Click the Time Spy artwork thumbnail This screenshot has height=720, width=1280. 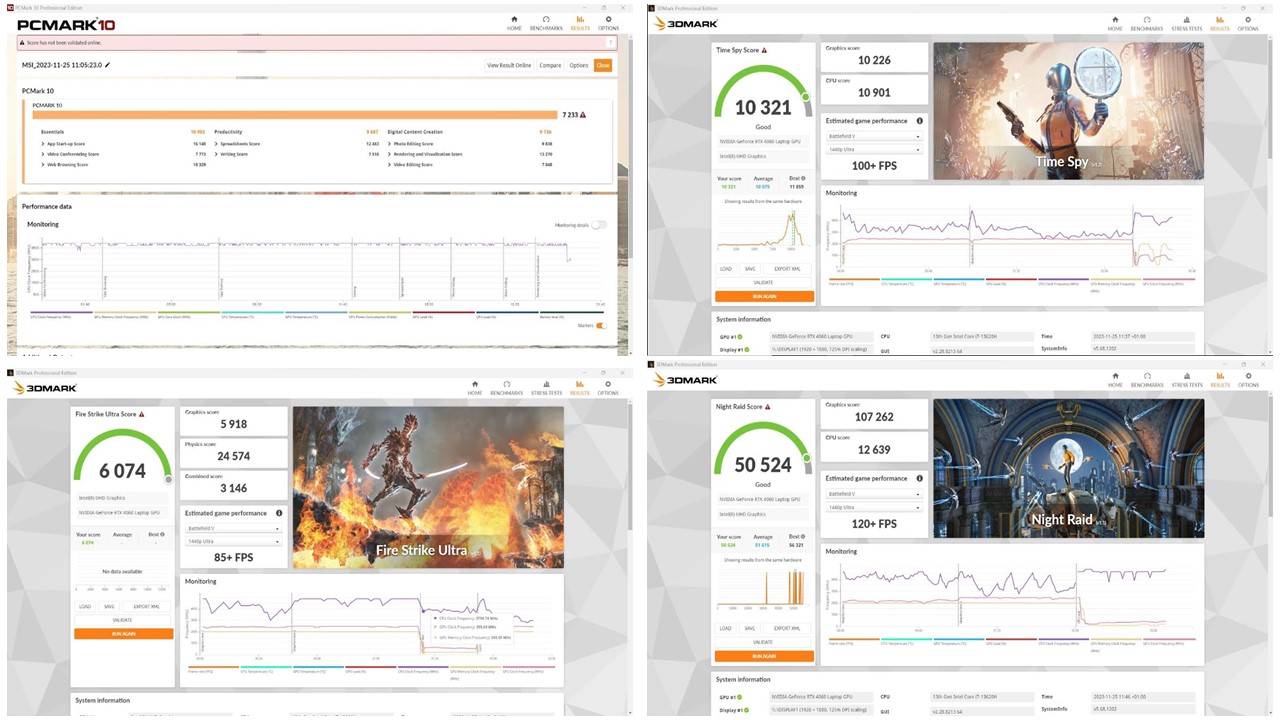click(x=1068, y=111)
